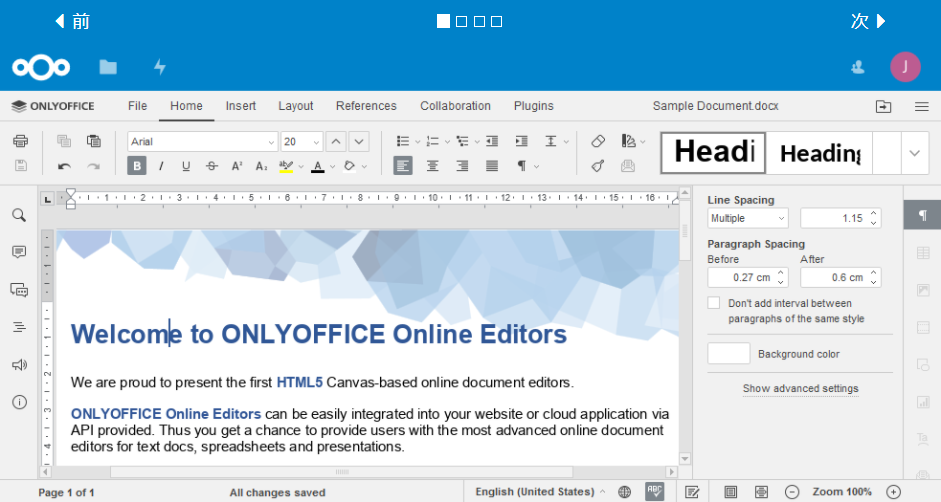941x502 pixels.
Task: Open the user avatar J menu
Action: pyautogui.click(x=905, y=67)
